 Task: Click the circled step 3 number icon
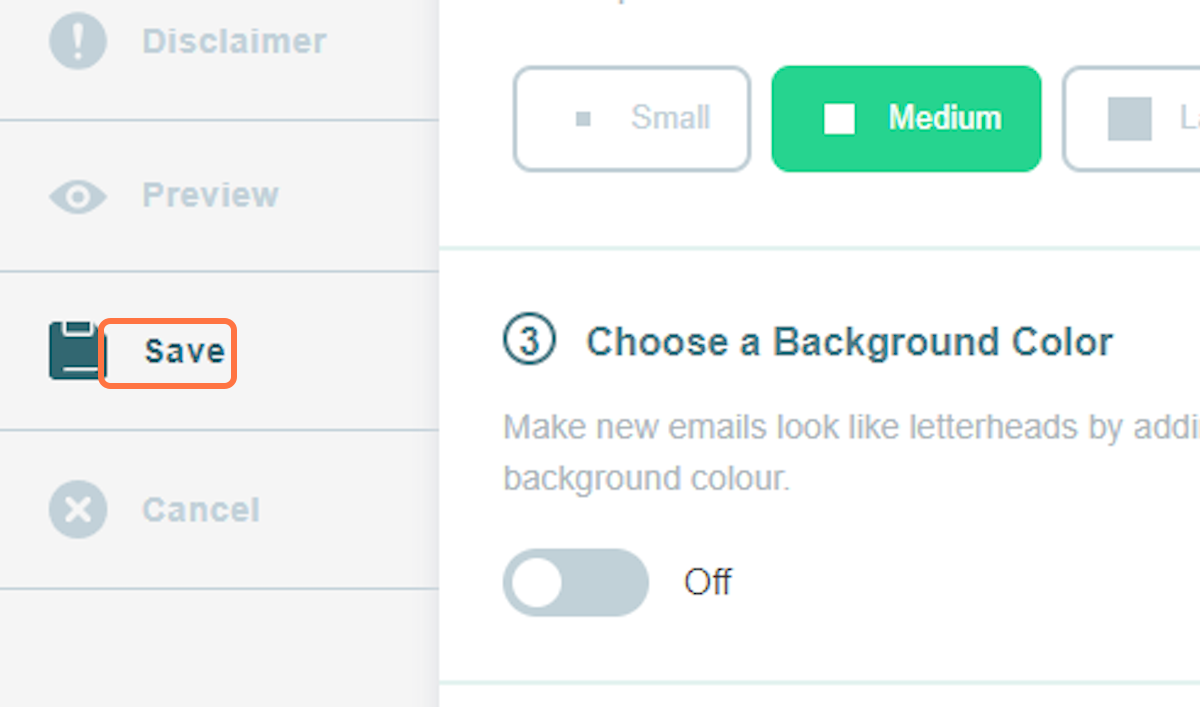point(529,341)
